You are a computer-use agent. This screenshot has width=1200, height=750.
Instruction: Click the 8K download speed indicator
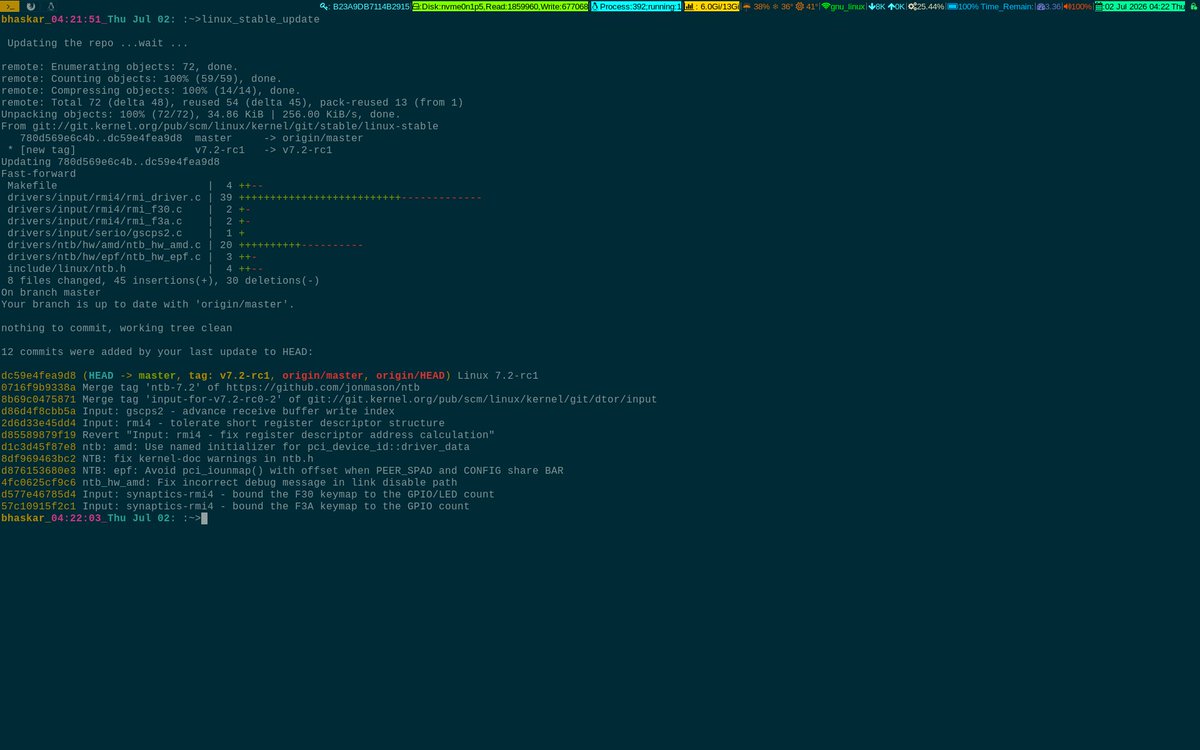(x=877, y=7)
